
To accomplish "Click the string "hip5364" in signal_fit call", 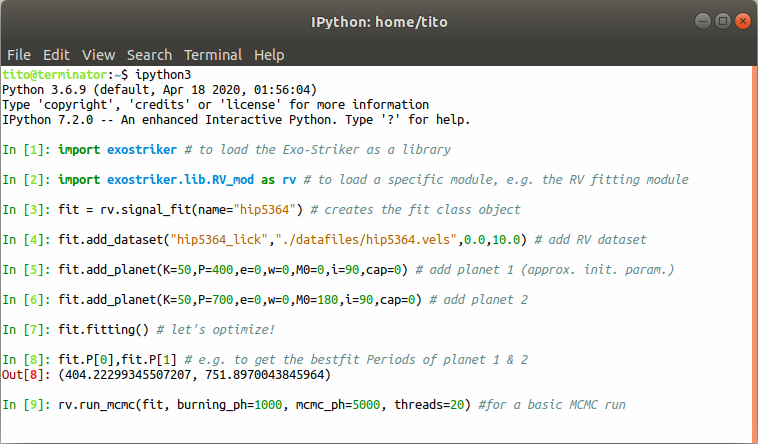I will [x=264, y=210].
